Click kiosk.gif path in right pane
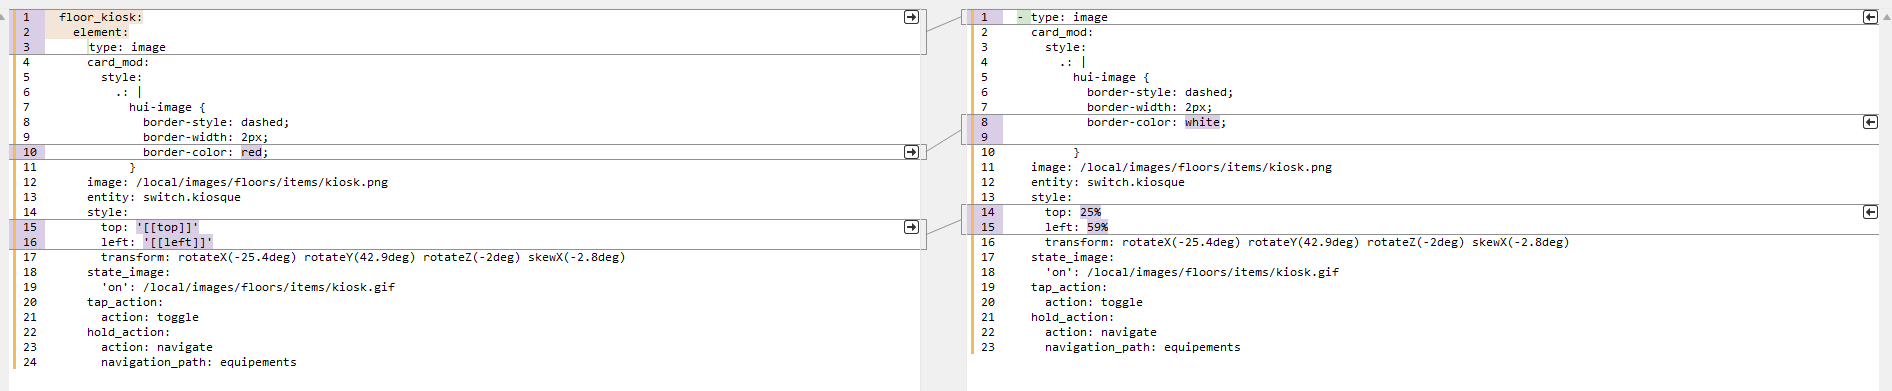 pyautogui.click(x=1213, y=272)
